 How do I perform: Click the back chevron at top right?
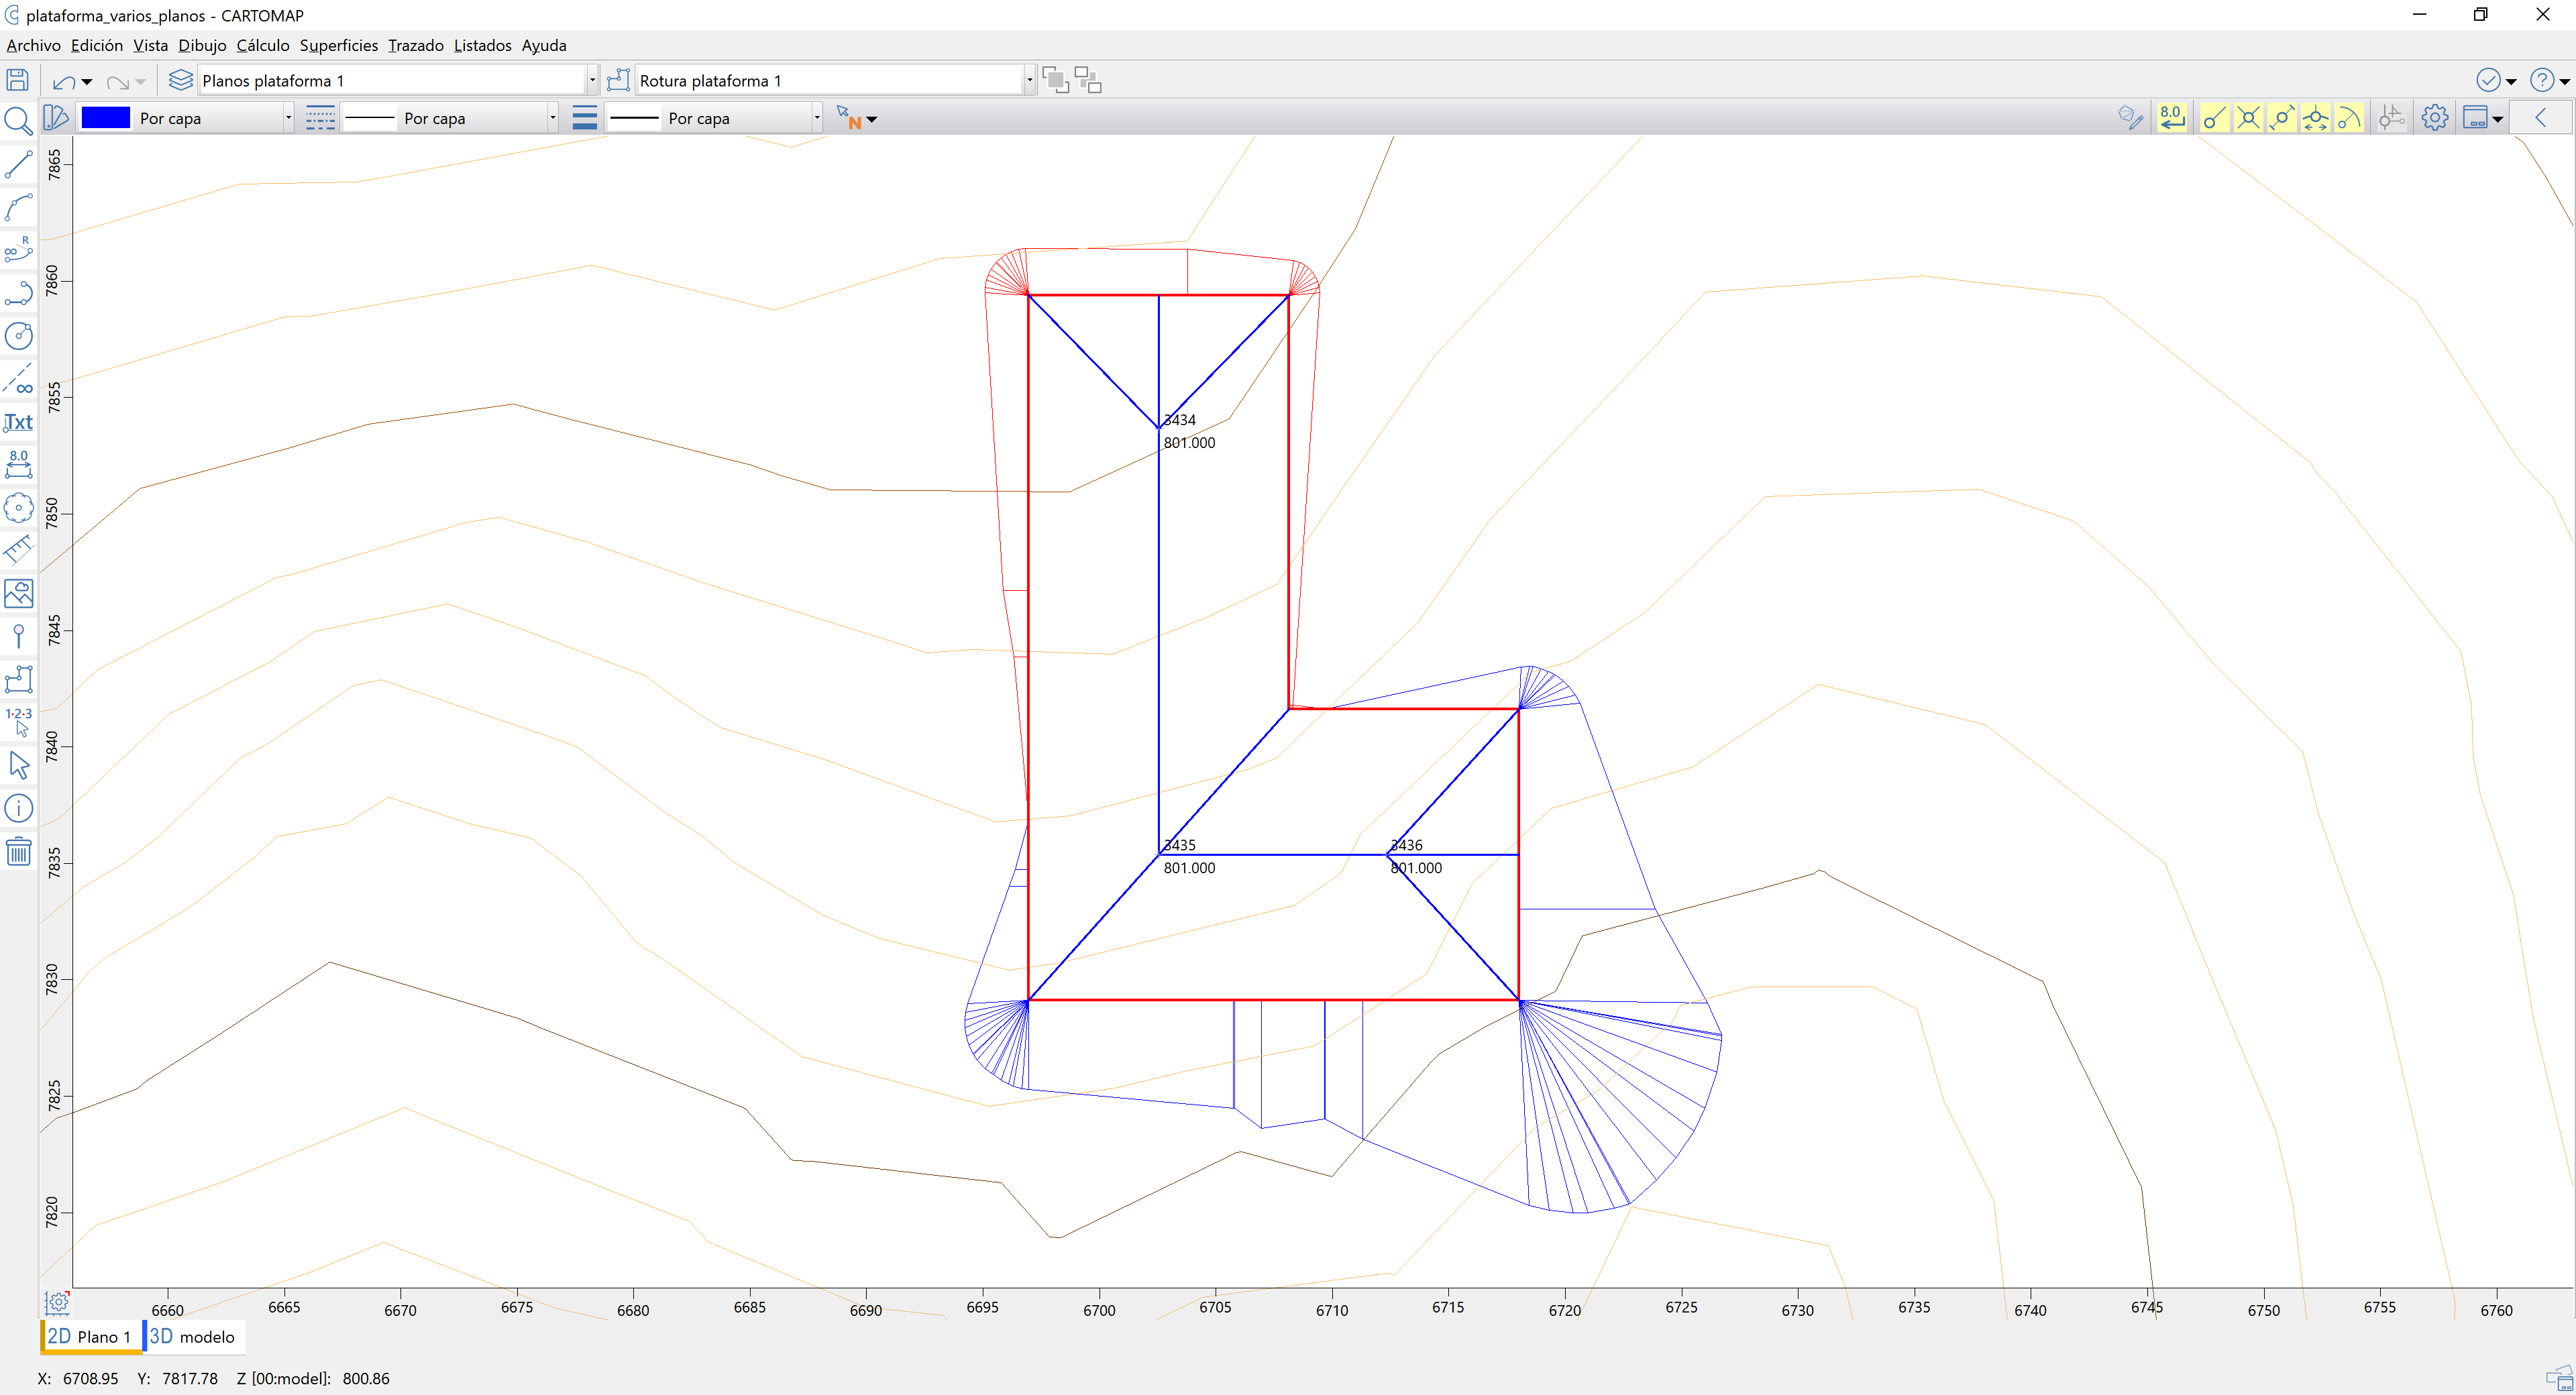[2543, 117]
